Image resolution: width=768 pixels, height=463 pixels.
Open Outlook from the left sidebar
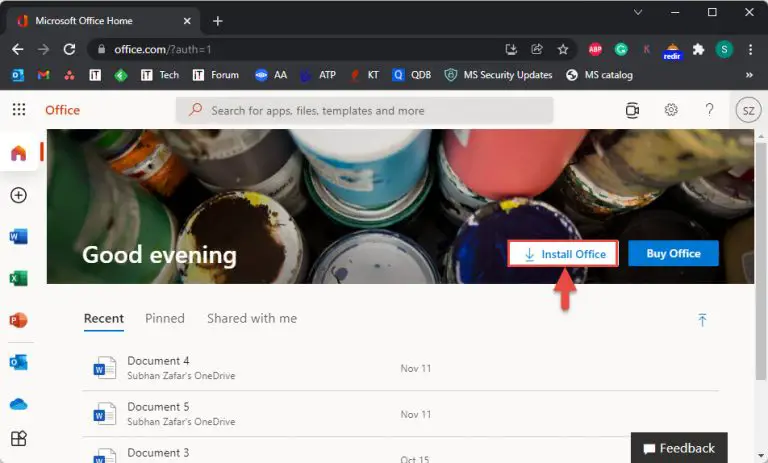point(18,362)
